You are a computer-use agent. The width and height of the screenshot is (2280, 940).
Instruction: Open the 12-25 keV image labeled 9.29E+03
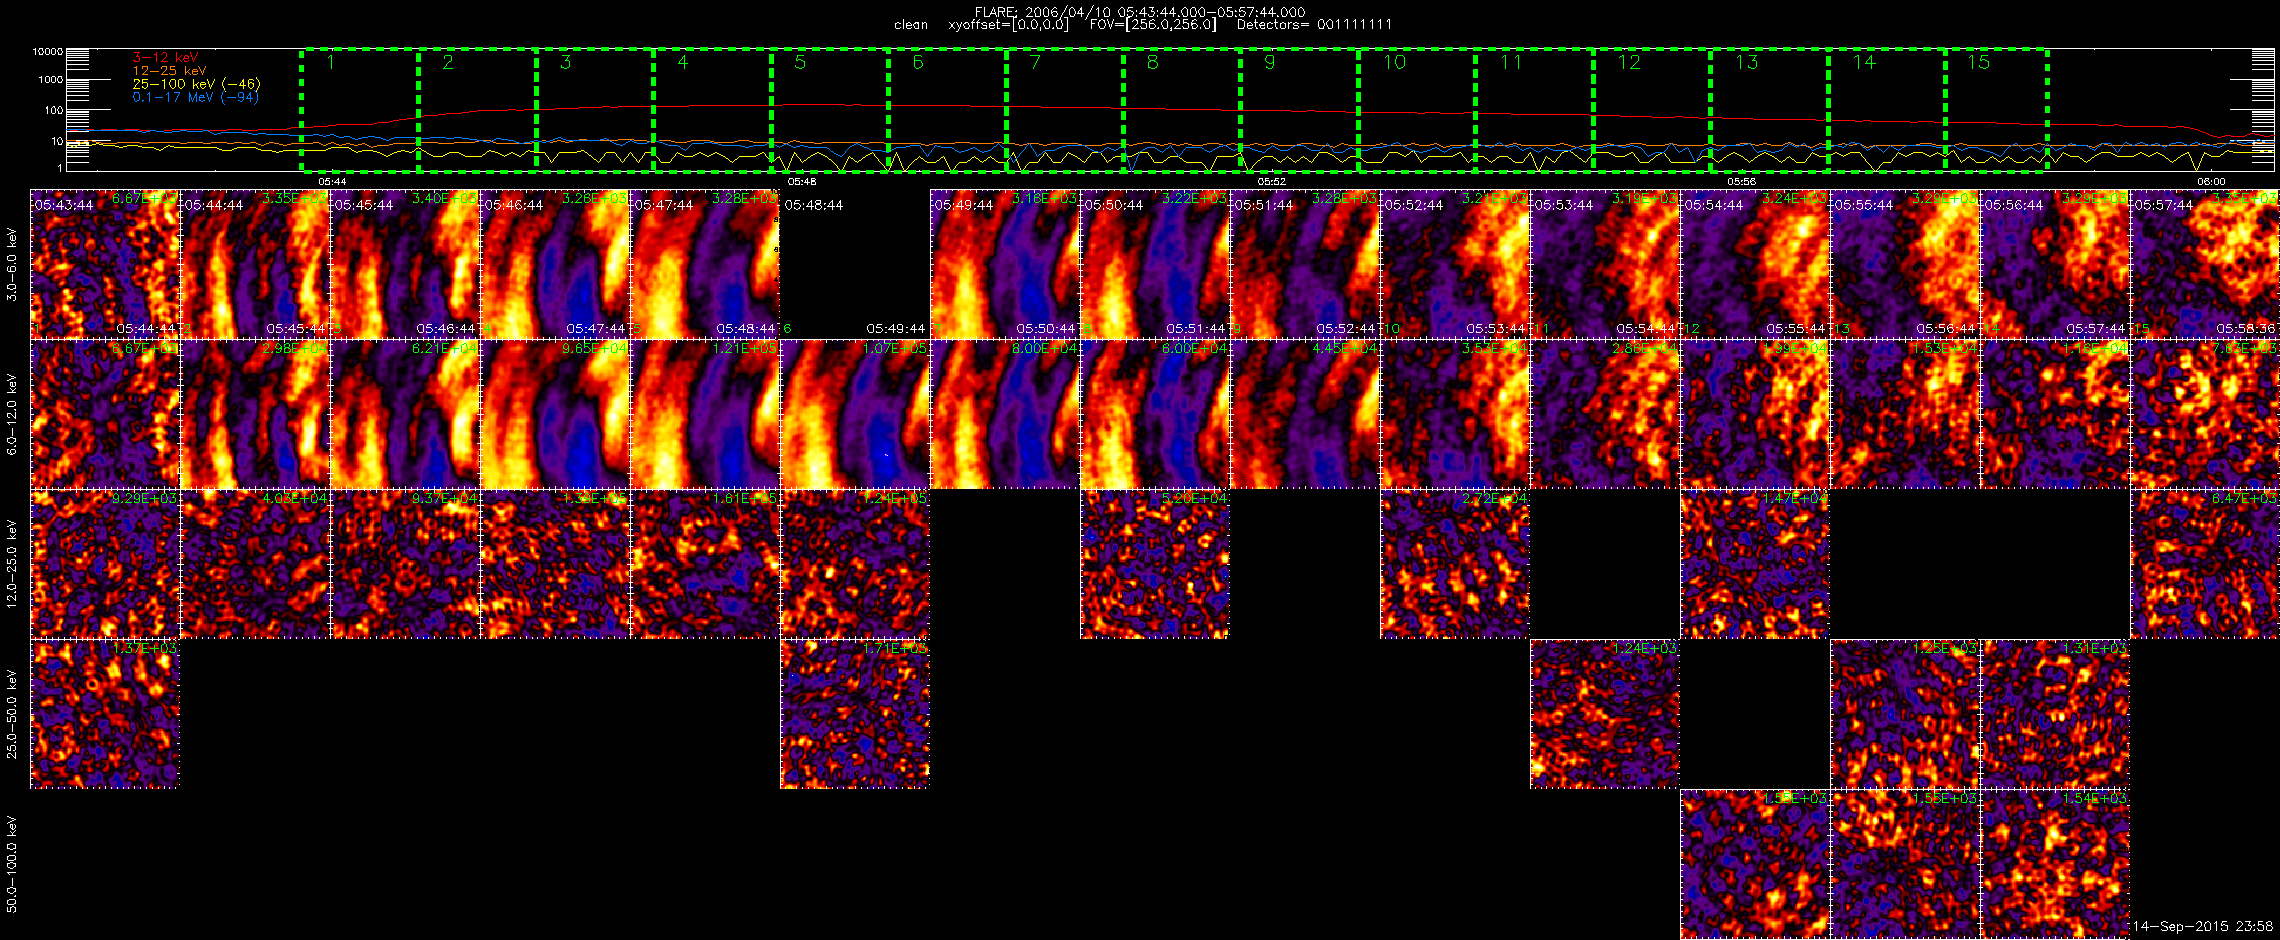105,564
